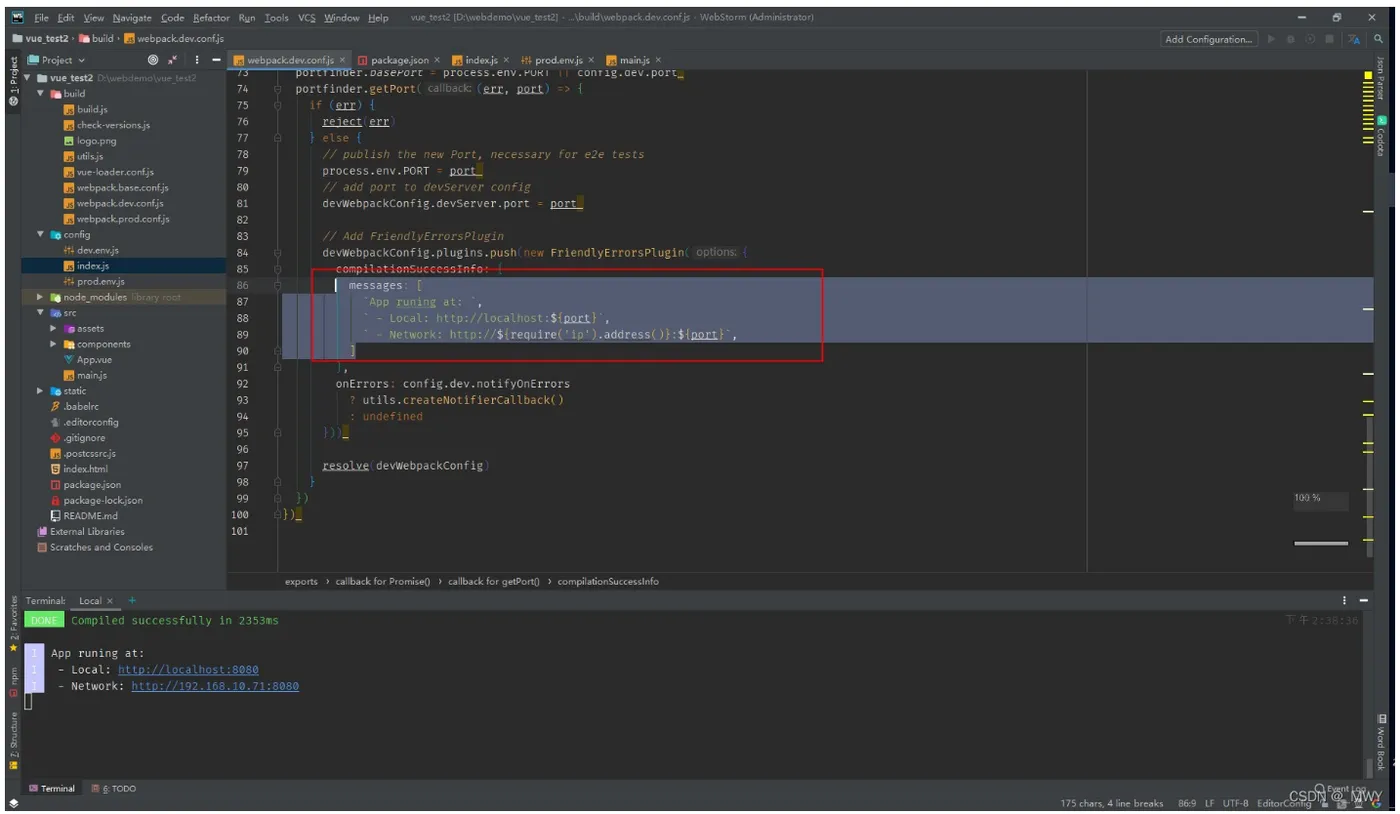Screen dimensions: 1400x814
Task: Close the prod.env.js editor tab
Action: click(x=591, y=60)
